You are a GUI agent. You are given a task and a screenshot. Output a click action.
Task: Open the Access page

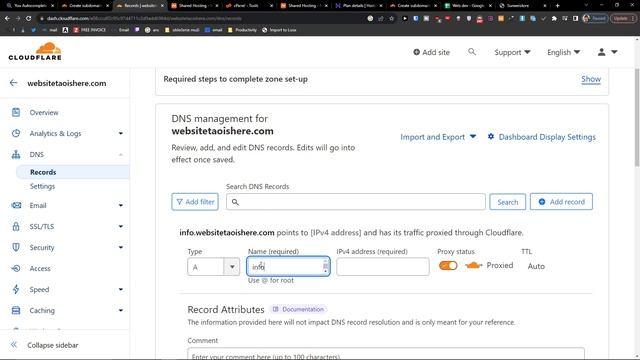(x=40, y=268)
